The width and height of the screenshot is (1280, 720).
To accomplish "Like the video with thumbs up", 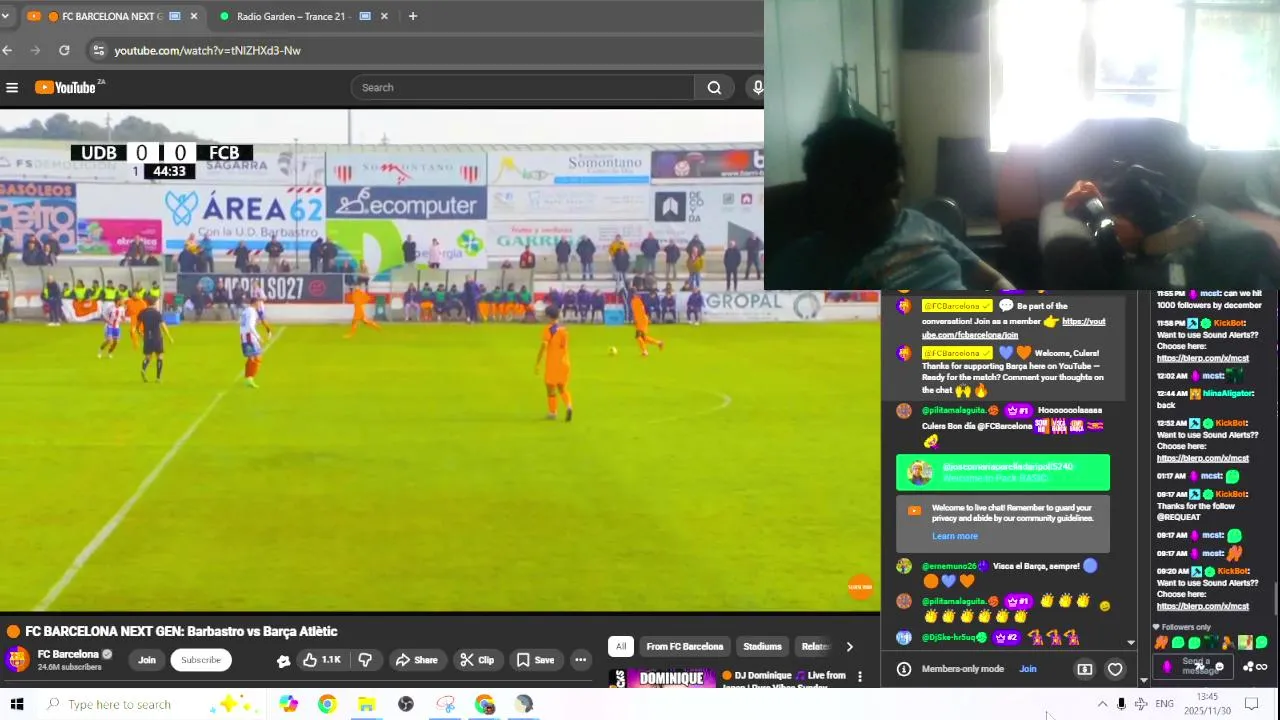I will coord(323,660).
